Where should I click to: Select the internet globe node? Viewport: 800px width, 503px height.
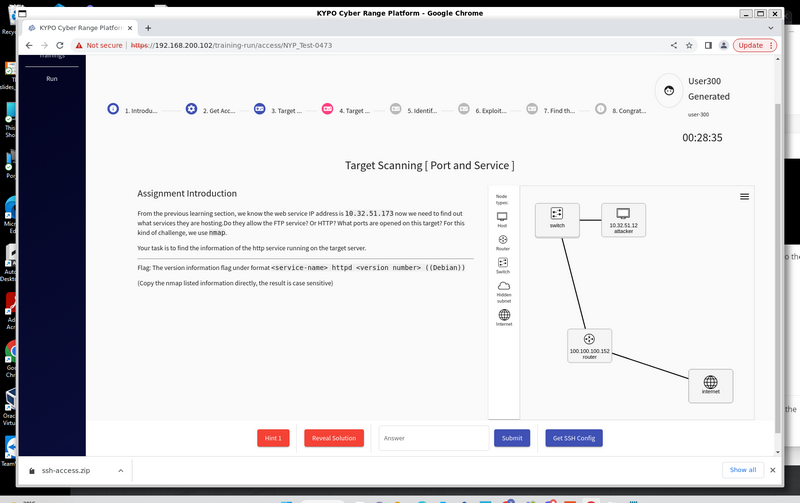pyautogui.click(x=711, y=386)
